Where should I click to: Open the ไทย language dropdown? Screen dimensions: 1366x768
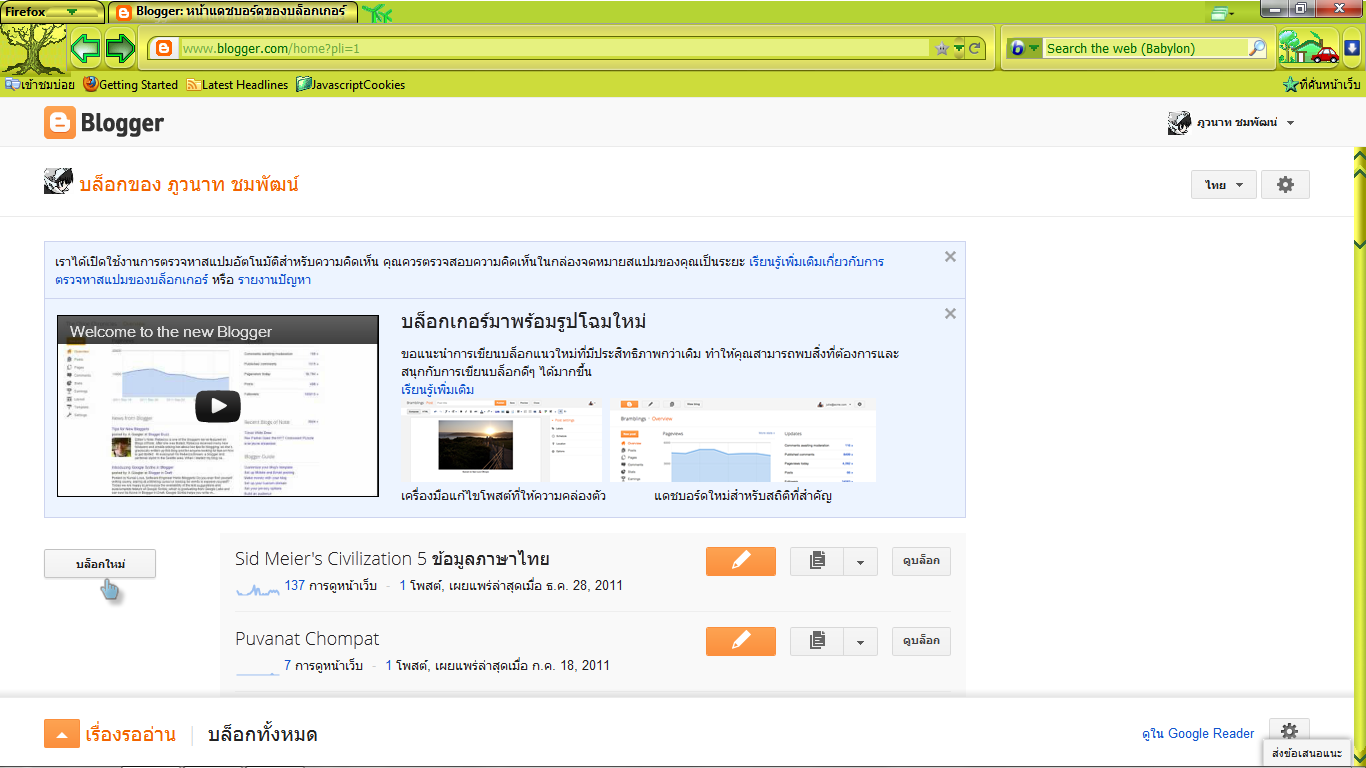[x=1224, y=185]
